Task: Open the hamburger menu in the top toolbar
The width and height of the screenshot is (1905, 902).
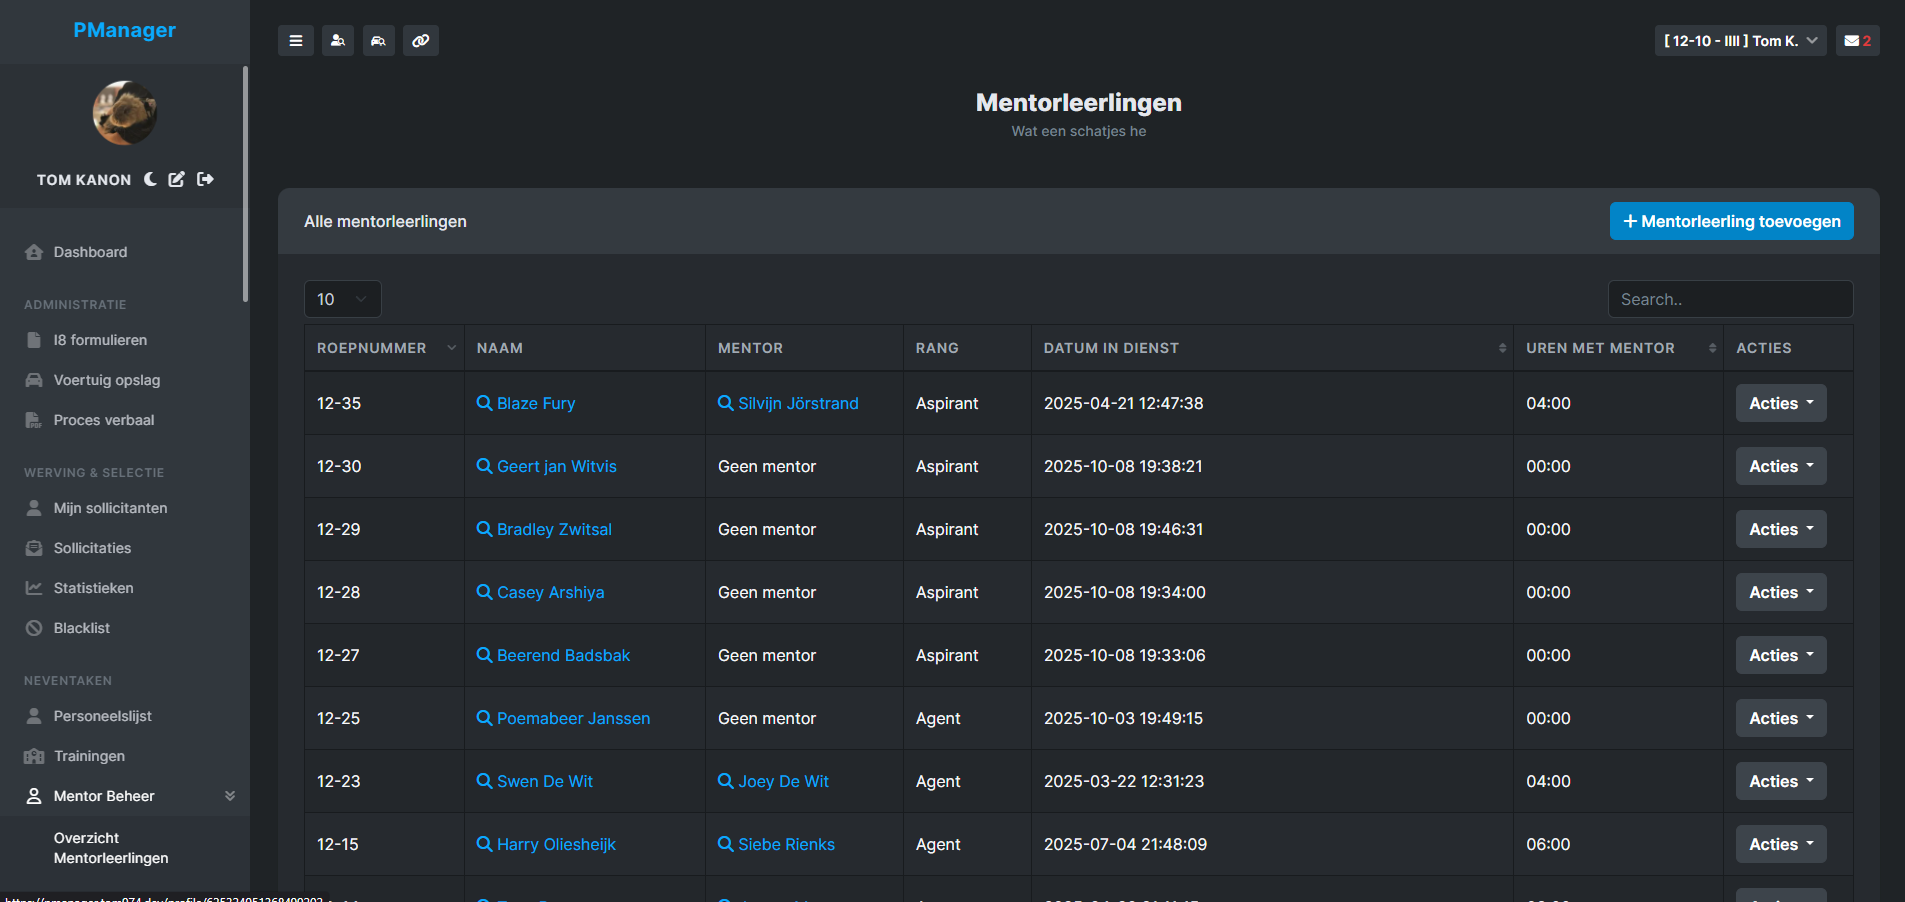Action: click(x=295, y=40)
